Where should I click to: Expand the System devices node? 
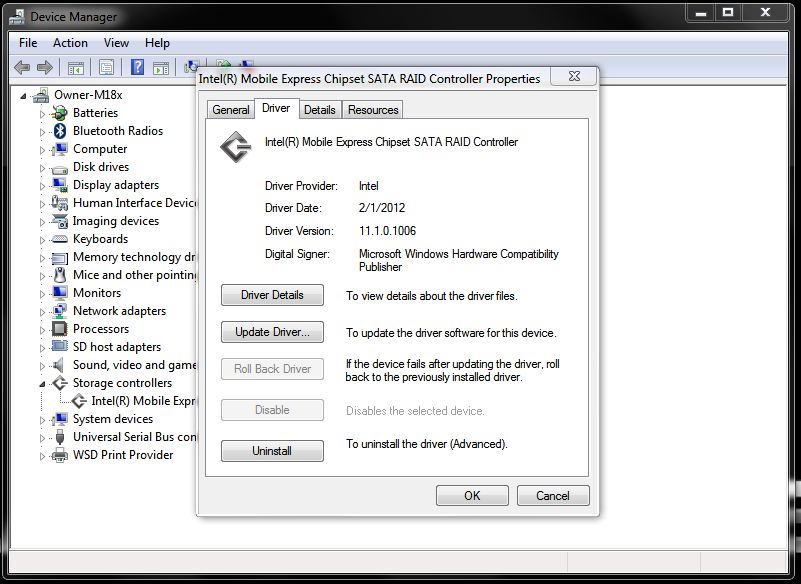tap(42, 419)
